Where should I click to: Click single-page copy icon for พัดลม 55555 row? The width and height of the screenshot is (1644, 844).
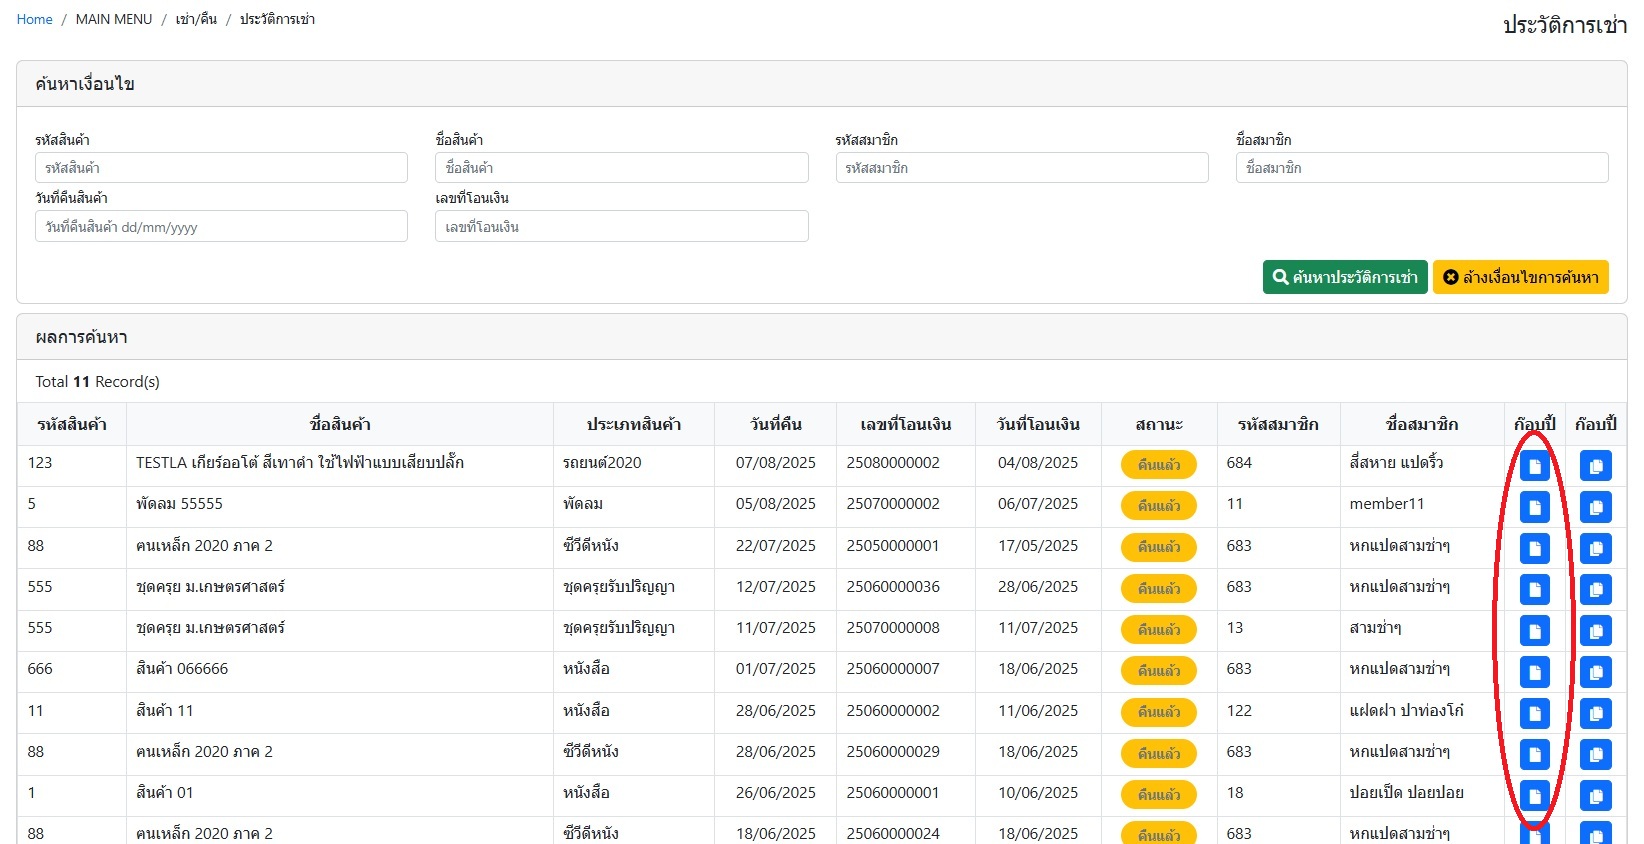(x=1534, y=507)
